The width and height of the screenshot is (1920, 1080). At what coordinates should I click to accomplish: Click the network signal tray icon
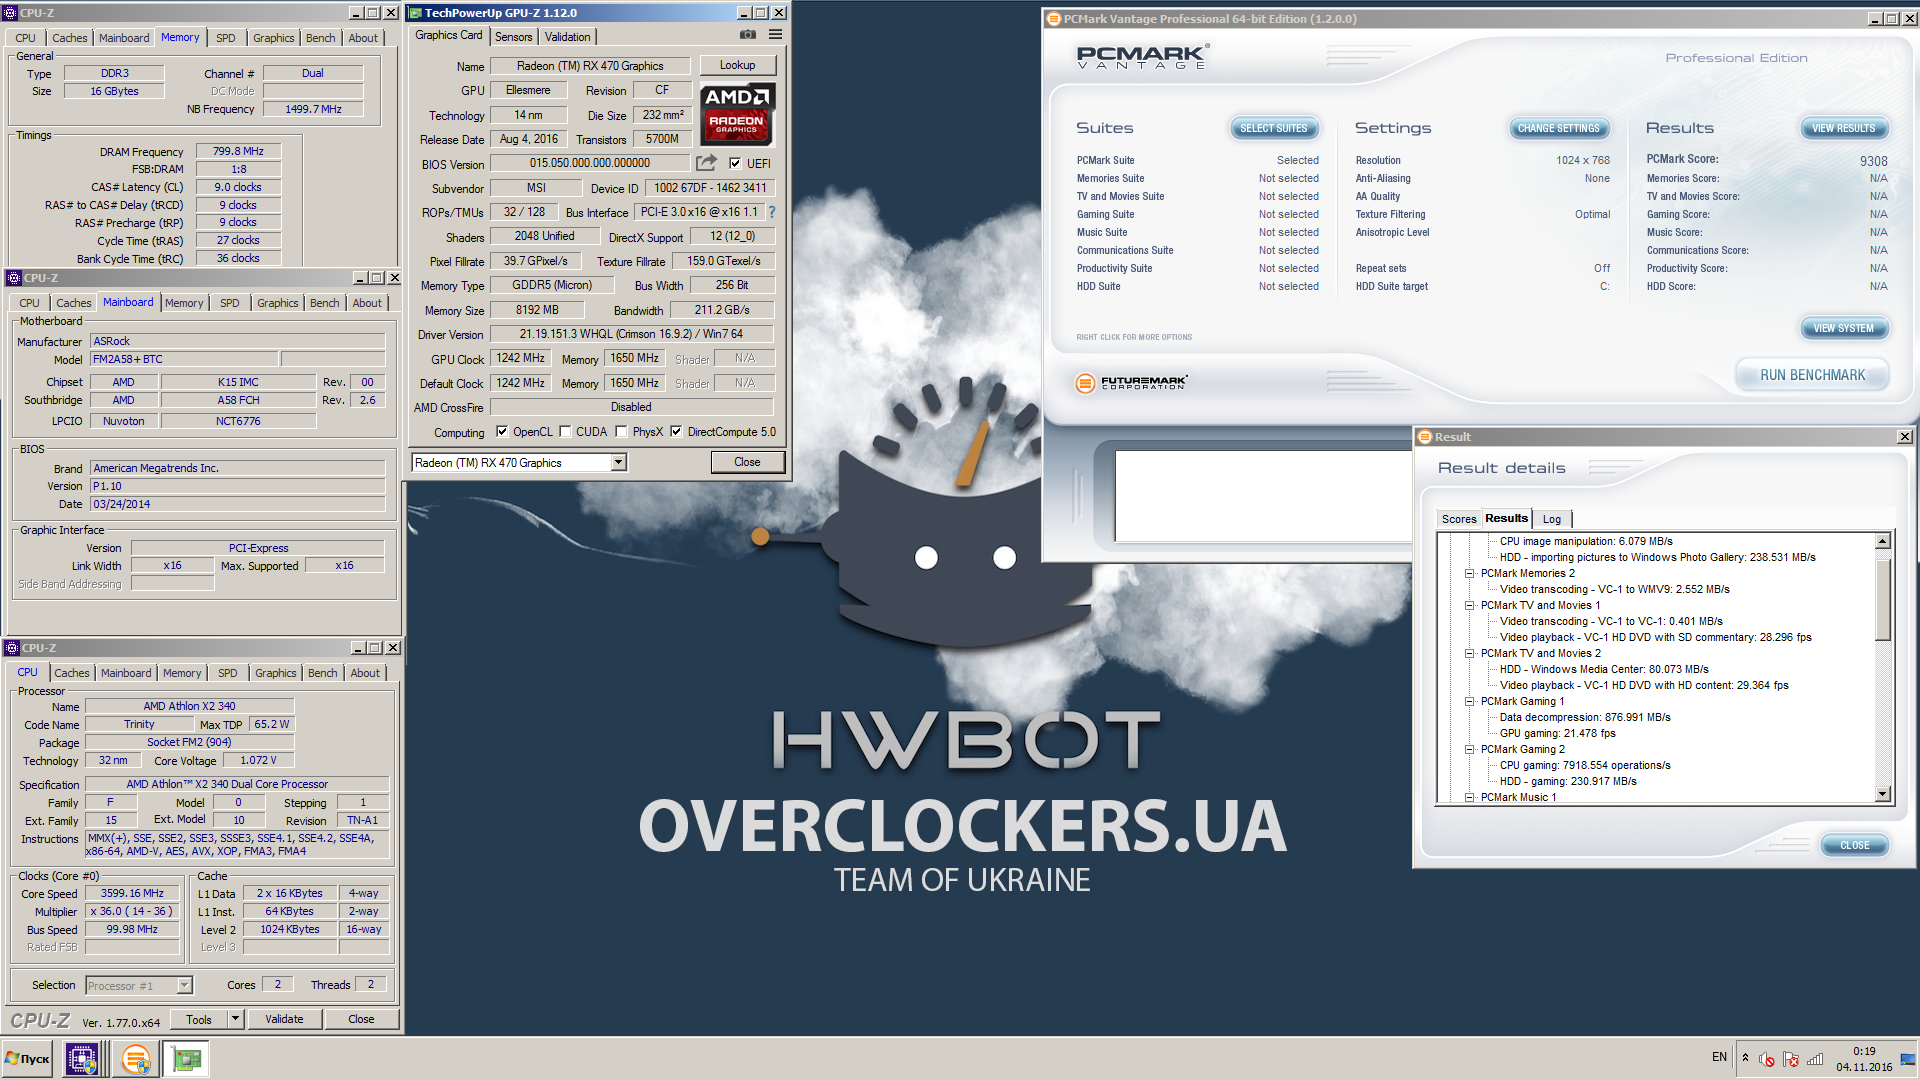coord(1815,1058)
